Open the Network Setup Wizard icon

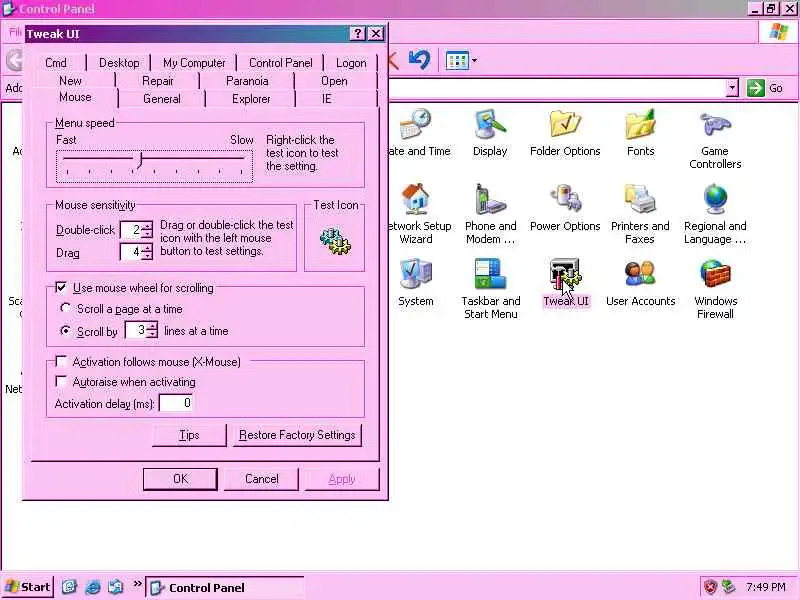pos(416,199)
